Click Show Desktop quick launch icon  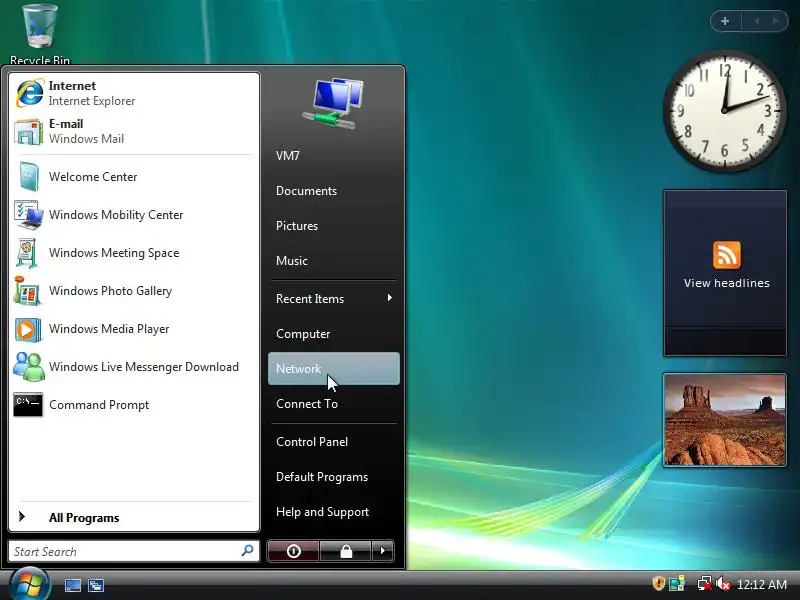pyautogui.click(x=73, y=585)
